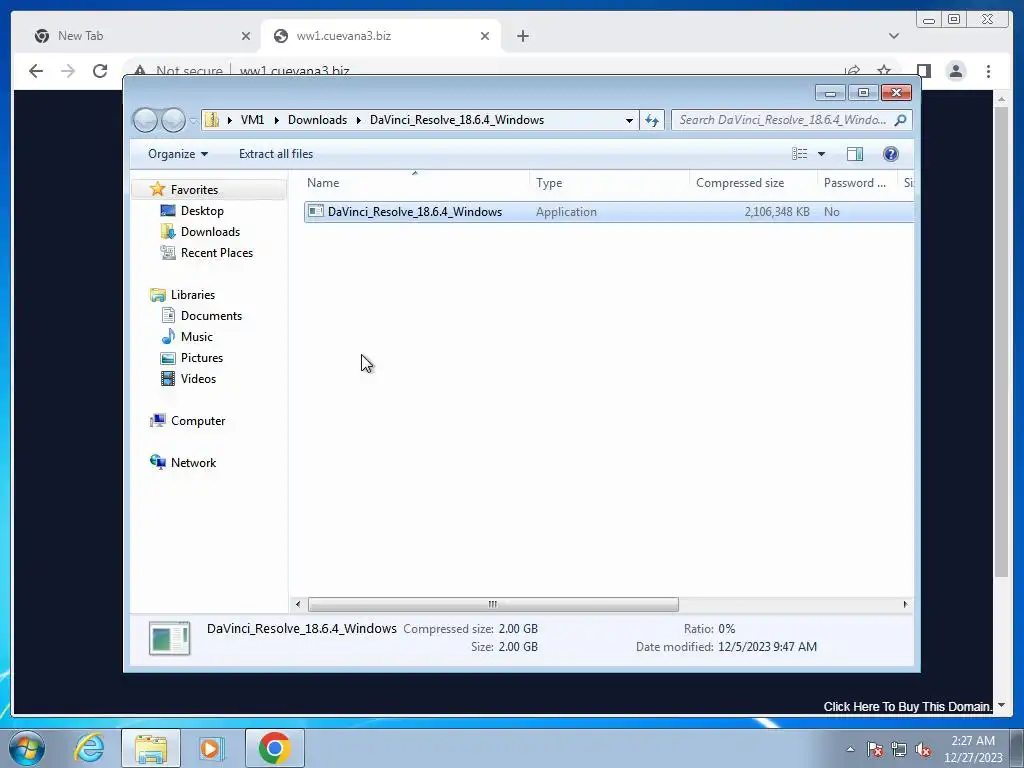Open the Windows Start menu
This screenshot has height=768, width=1024.
[27, 748]
